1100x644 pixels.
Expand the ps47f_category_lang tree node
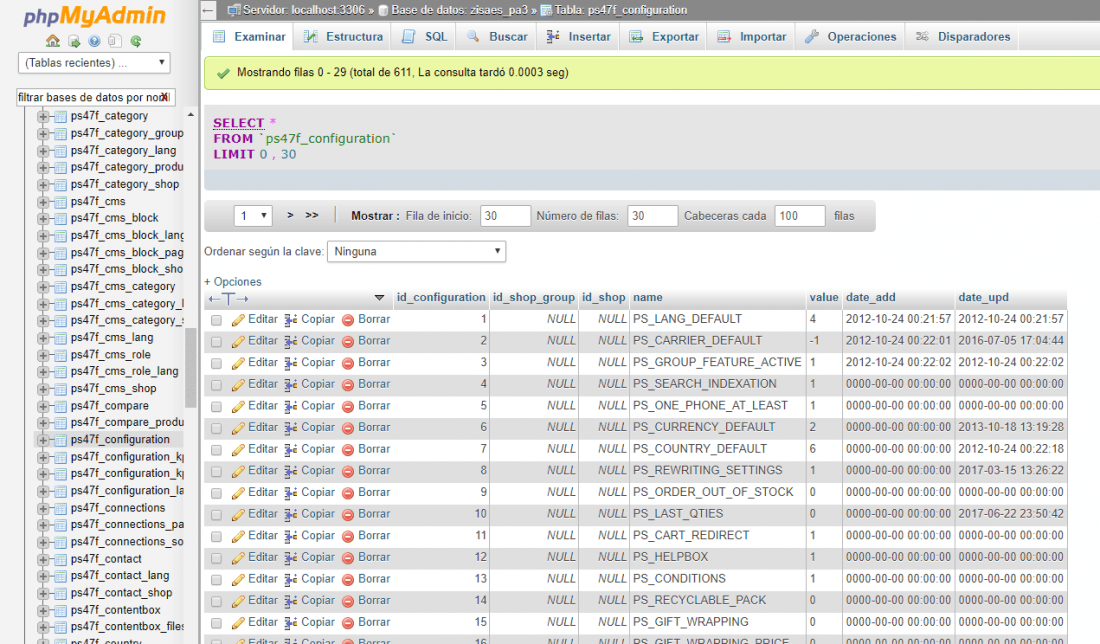43,151
